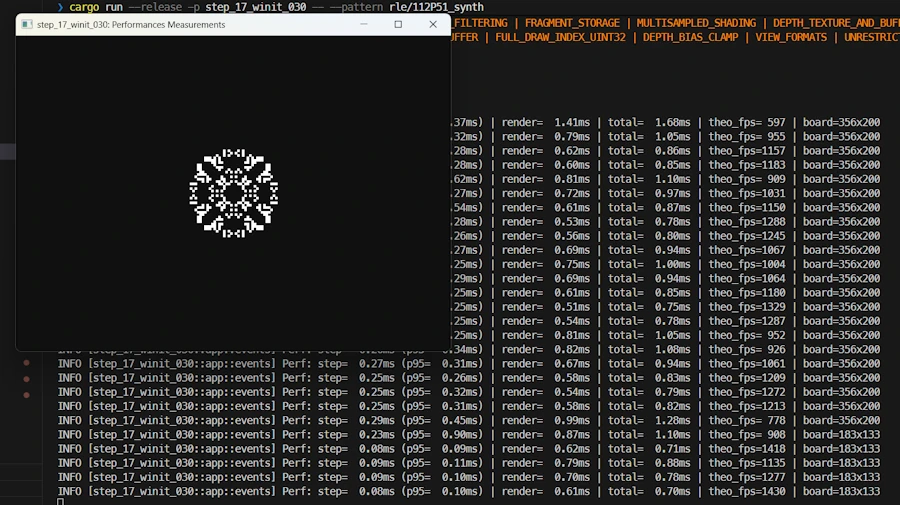Click the FRAGMENT_STORAGE feature text
The height and width of the screenshot is (505, 900).
point(575,22)
